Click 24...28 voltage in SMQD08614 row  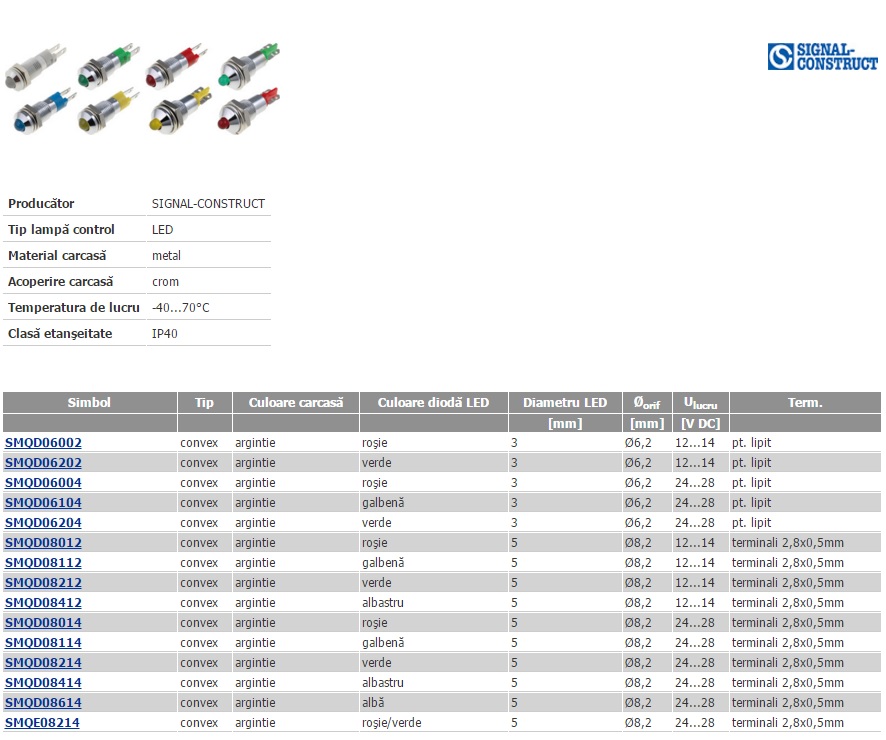click(x=695, y=703)
